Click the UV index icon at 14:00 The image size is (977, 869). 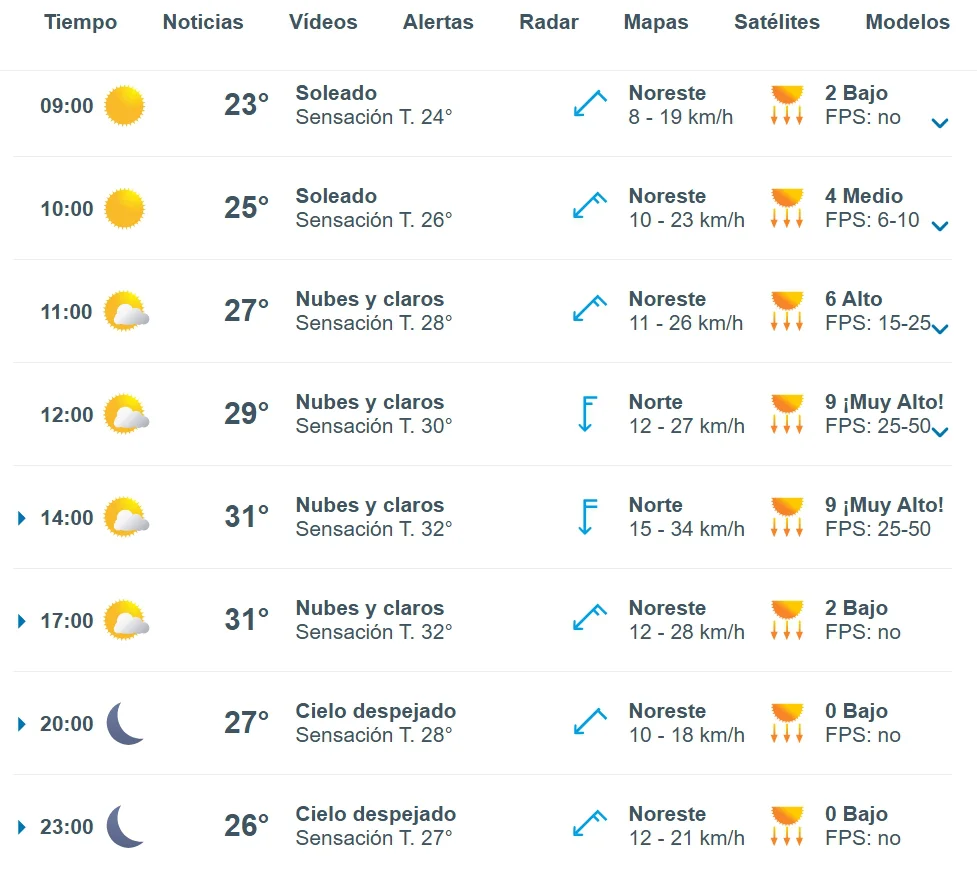coord(787,517)
